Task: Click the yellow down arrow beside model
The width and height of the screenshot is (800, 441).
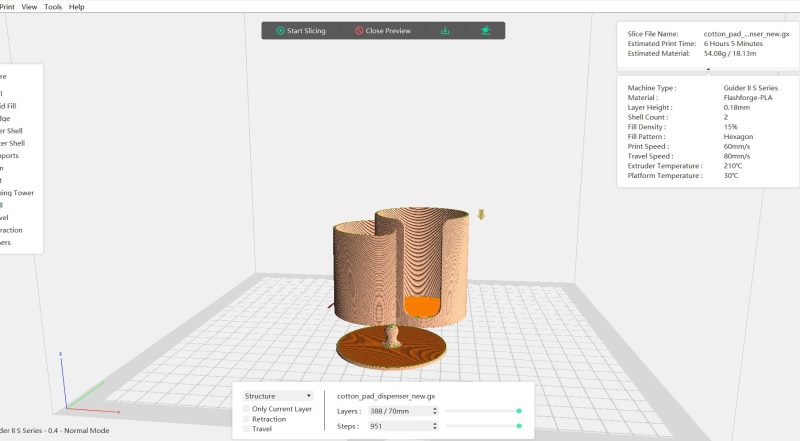Action: point(481,214)
